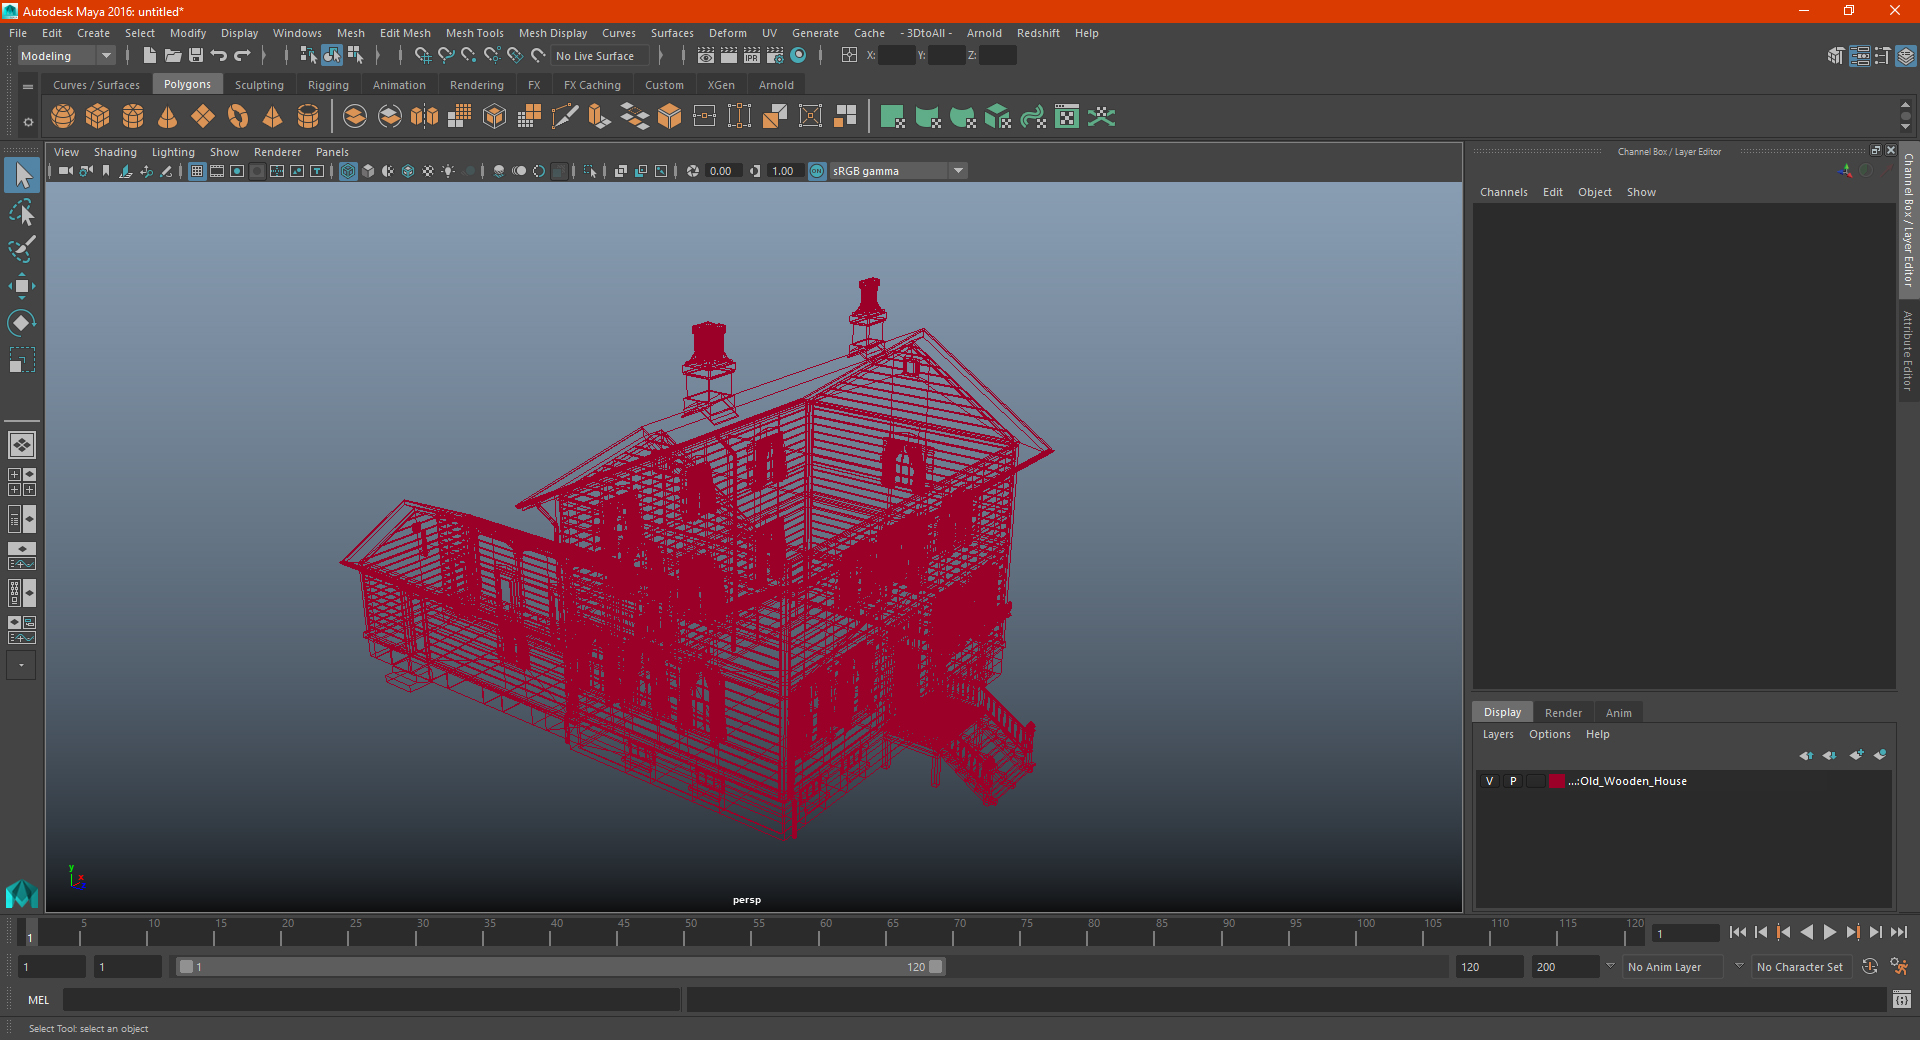This screenshot has height=1040, width=1920.
Task: Toggle visibility V of the Old_Wooden_House layer
Action: click(x=1490, y=781)
